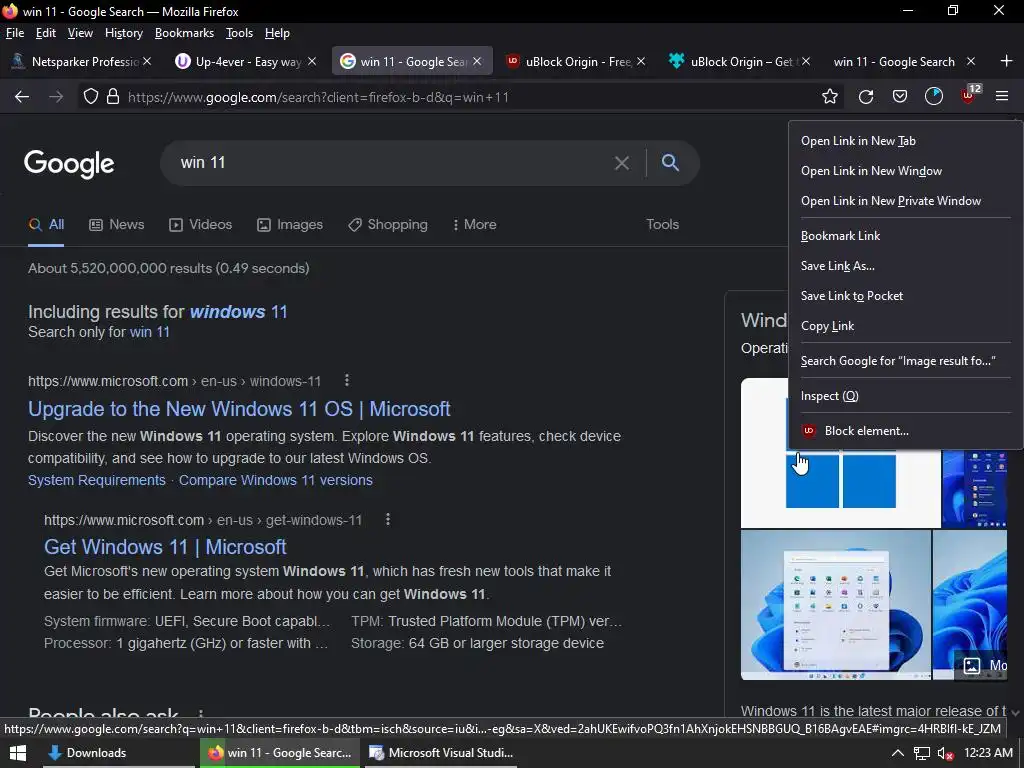Click the Google logo
The width and height of the screenshot is (1024, 768).
coord(69,163)
